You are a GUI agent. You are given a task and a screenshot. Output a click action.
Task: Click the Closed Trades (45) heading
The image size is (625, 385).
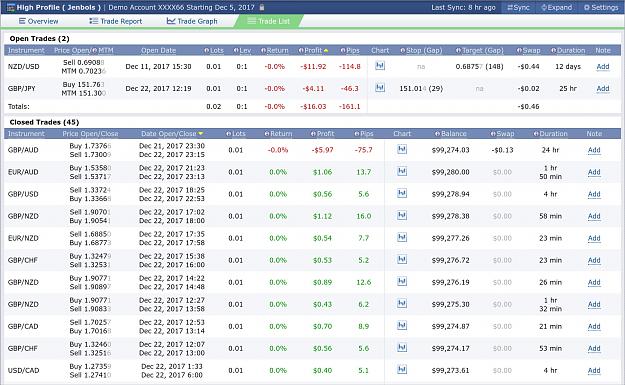[44, 122]
